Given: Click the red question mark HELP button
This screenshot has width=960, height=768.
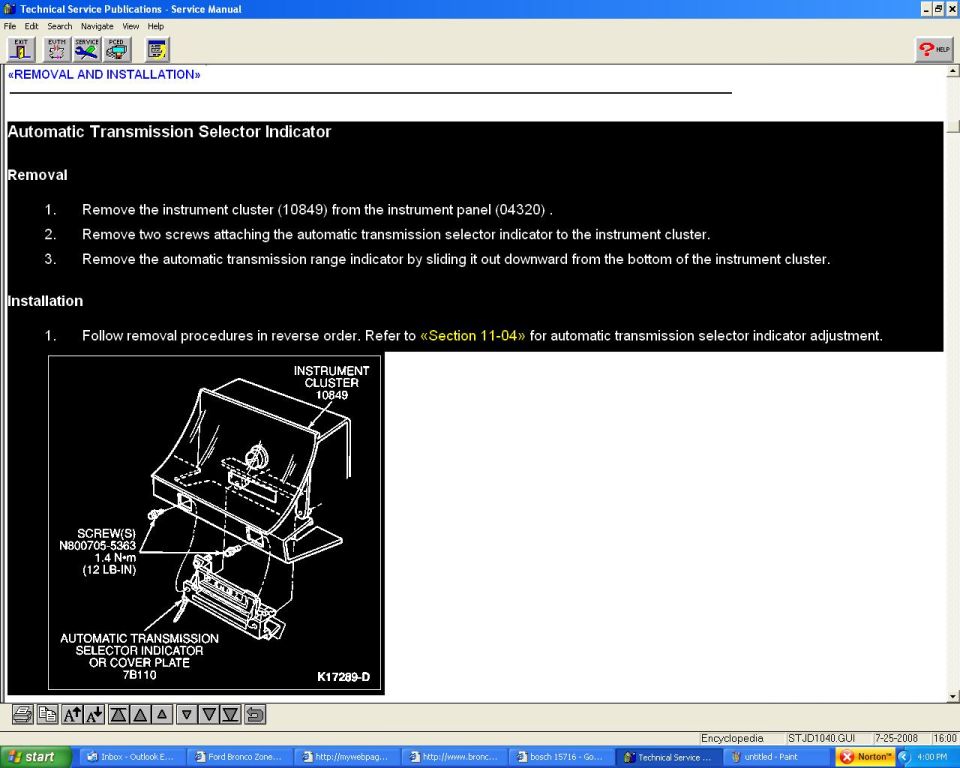Looking at the screenshot, I should pos(934,50).
